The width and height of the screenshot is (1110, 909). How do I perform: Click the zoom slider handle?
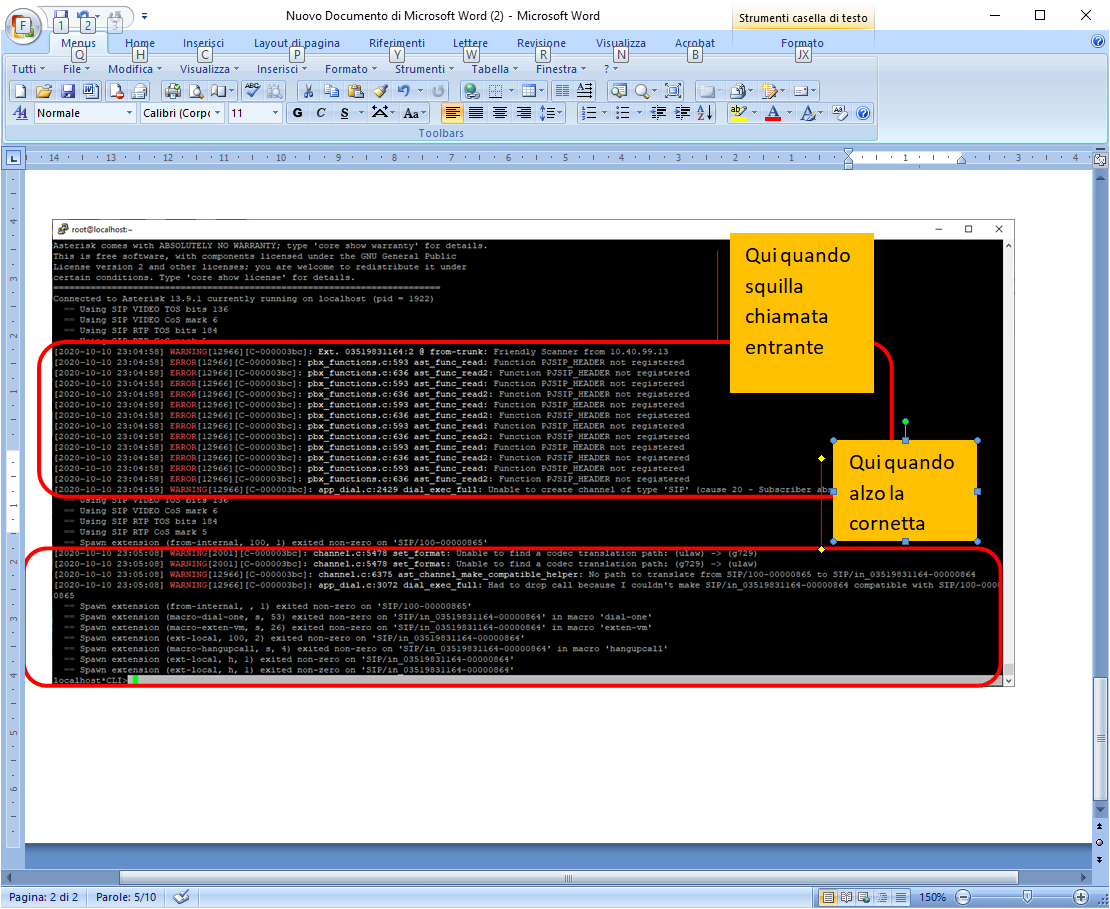coord(1027,897)
